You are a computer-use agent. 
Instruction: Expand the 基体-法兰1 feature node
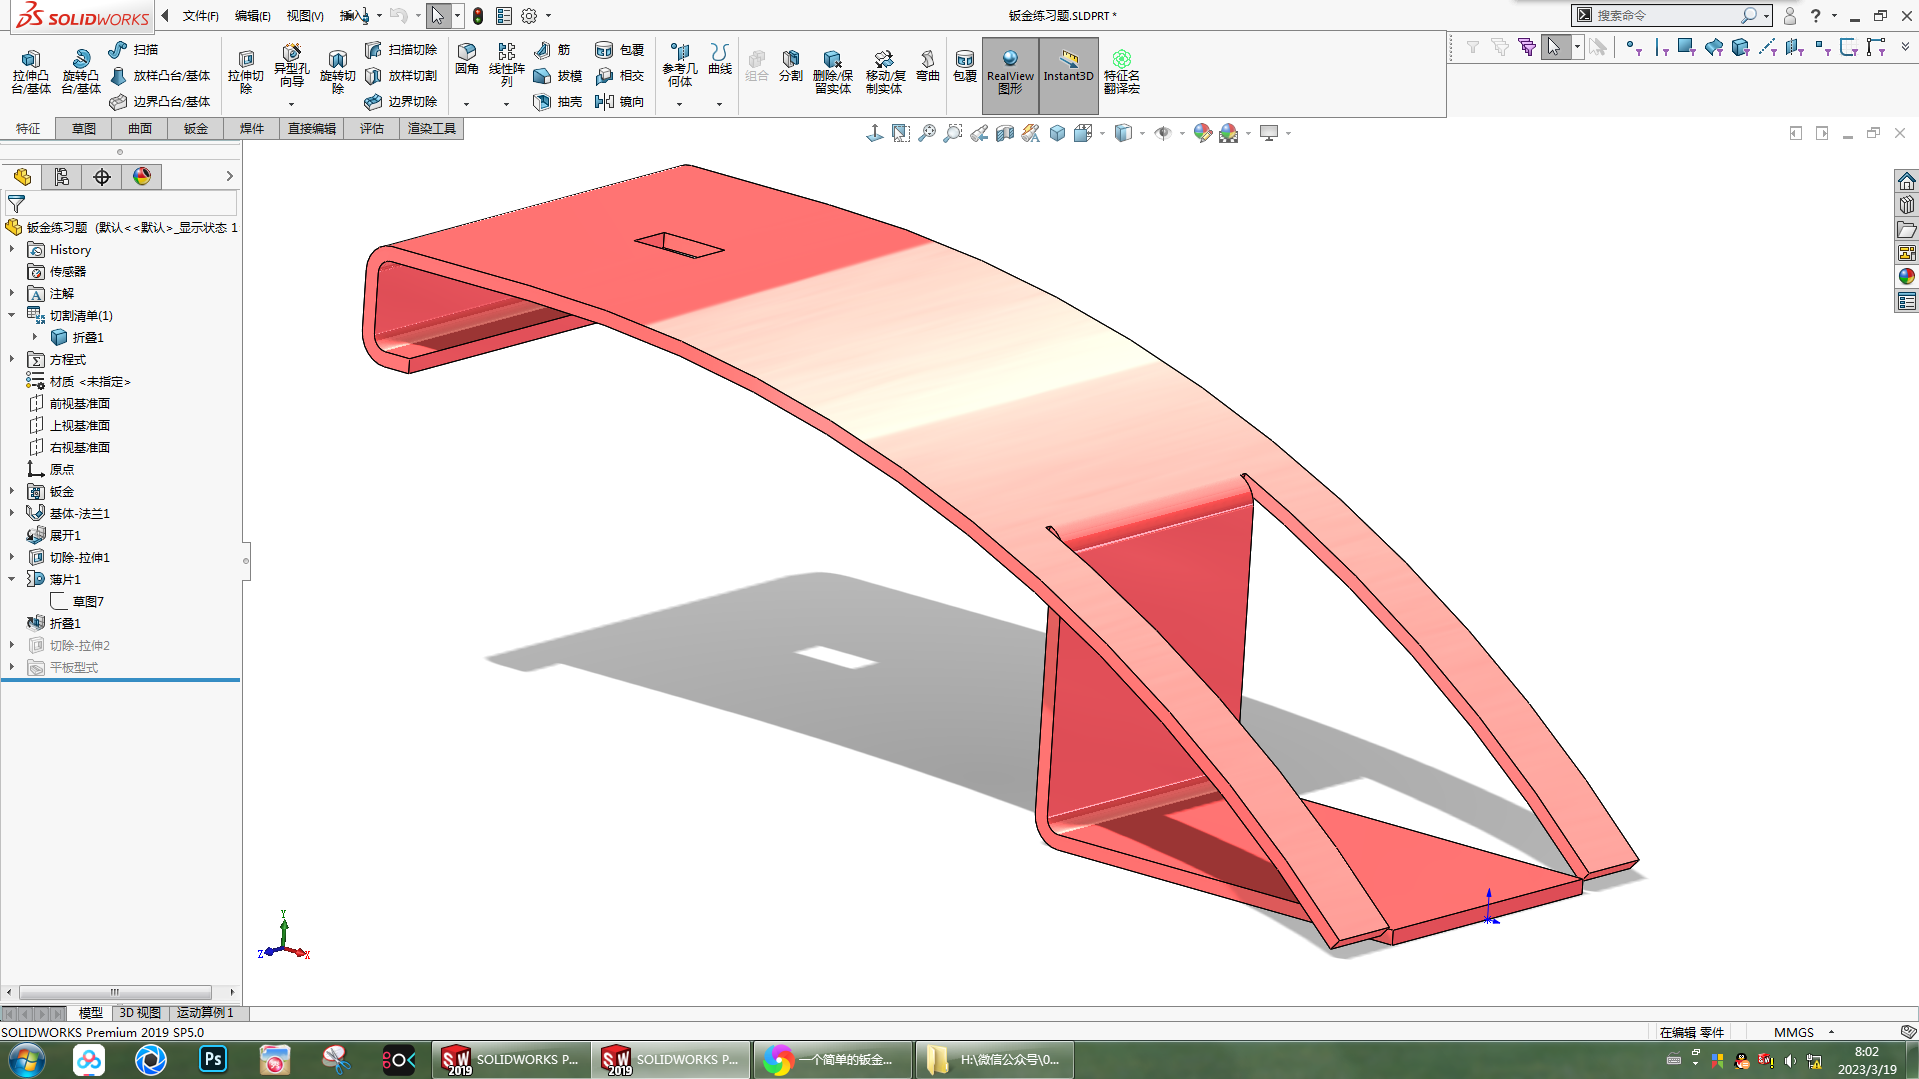pos(12,513)
